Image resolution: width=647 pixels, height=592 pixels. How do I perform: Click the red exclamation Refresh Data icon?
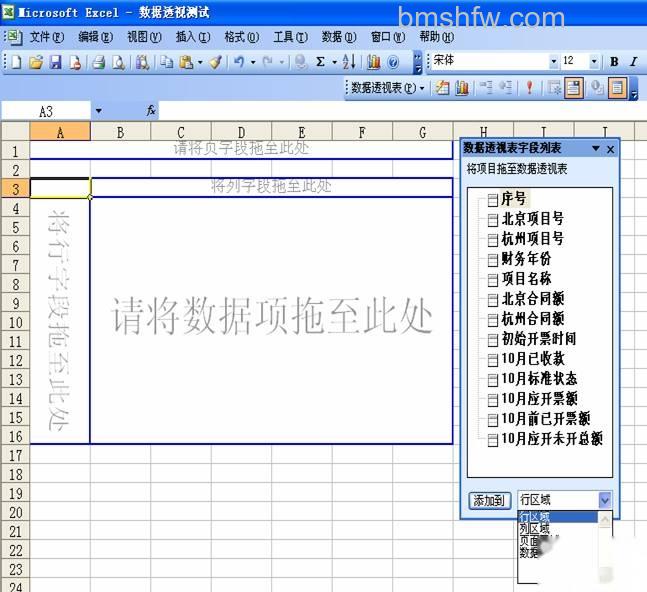point(530,88)
